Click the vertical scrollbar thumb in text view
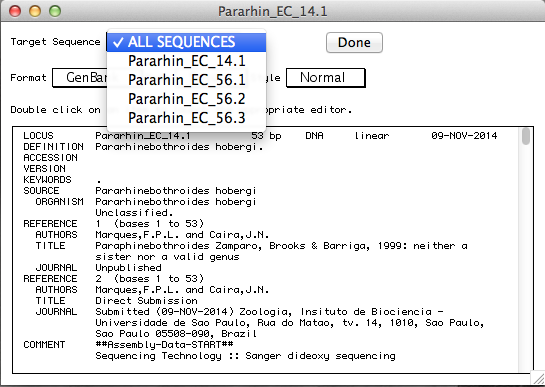The height and width of the screenshot is (387, 545). (526, 136)
